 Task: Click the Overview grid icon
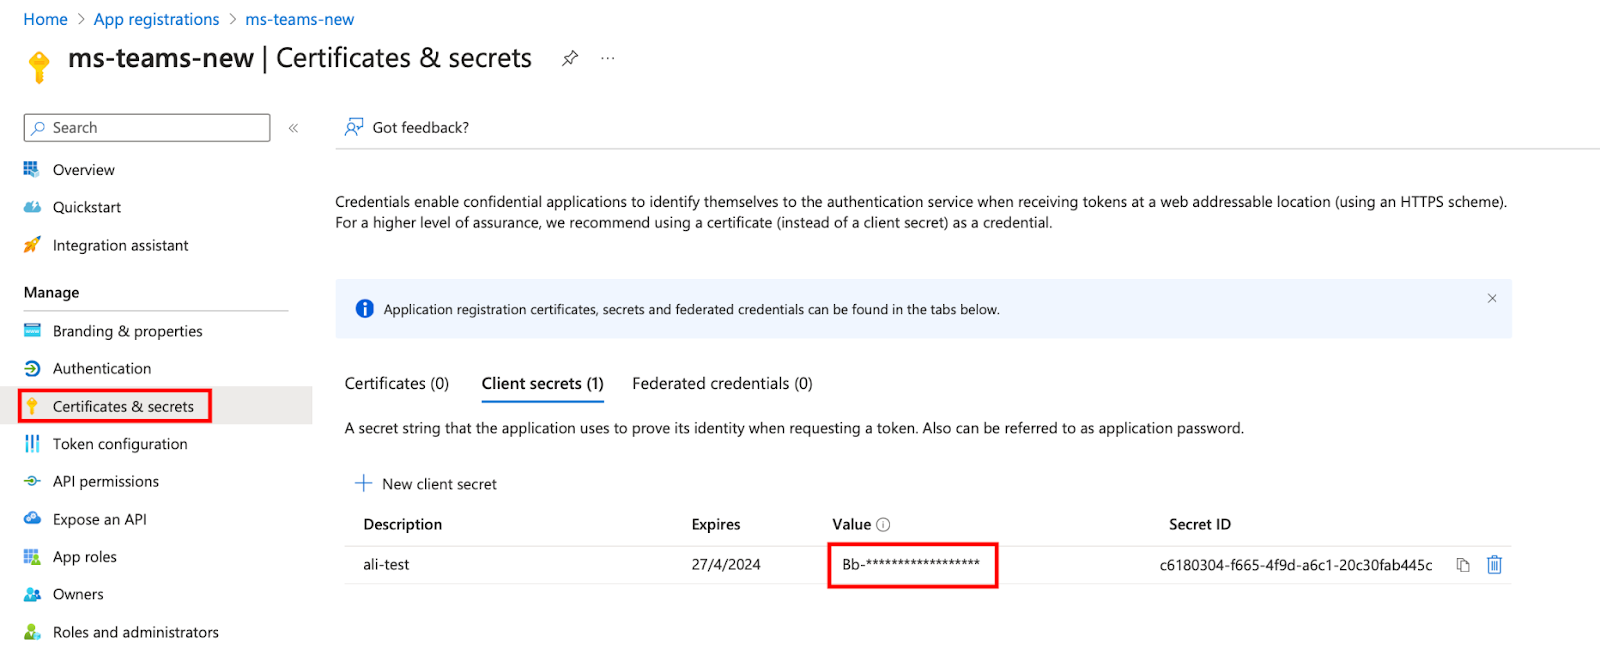click(x=32, y=169)
